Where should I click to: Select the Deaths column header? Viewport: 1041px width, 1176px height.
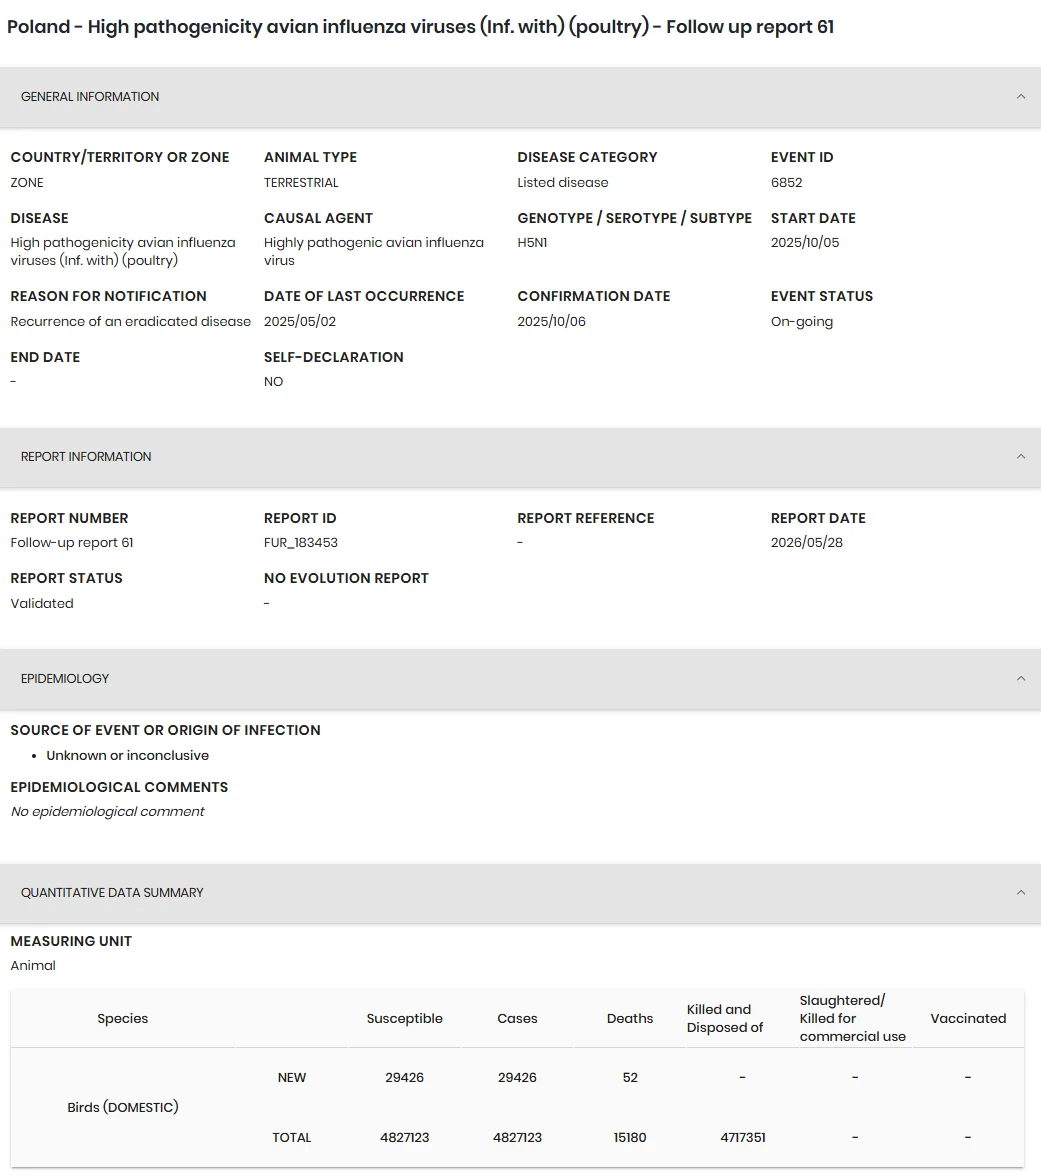point(630,1018)
